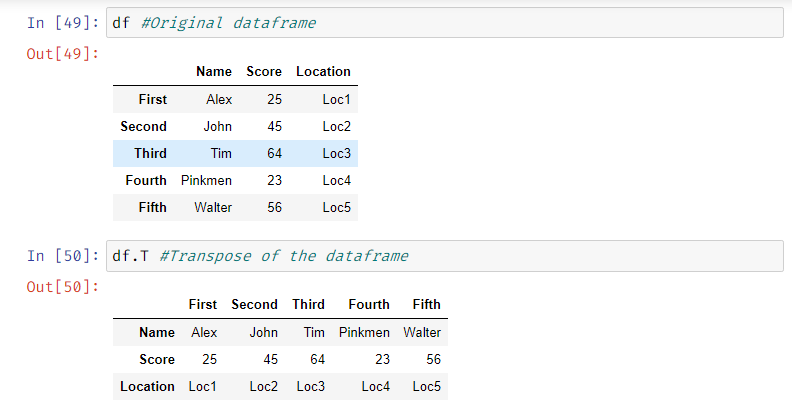Click the Third column header in transposed table
The image size is (792, 411).
click(308, 304)
